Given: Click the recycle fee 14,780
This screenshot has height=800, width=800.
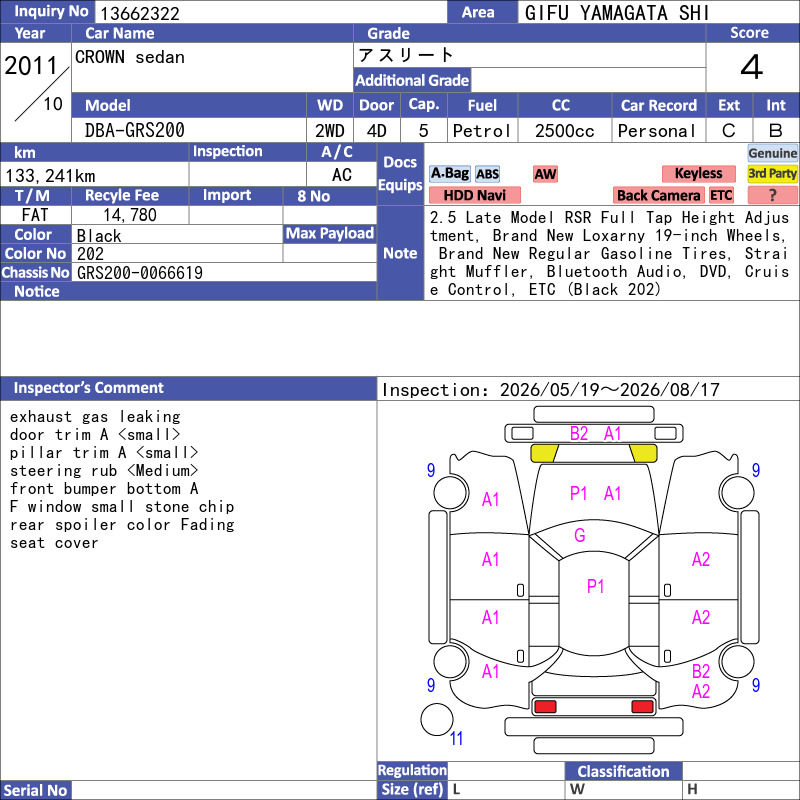Looking at the screenshot, I should [x=130, y=215].
